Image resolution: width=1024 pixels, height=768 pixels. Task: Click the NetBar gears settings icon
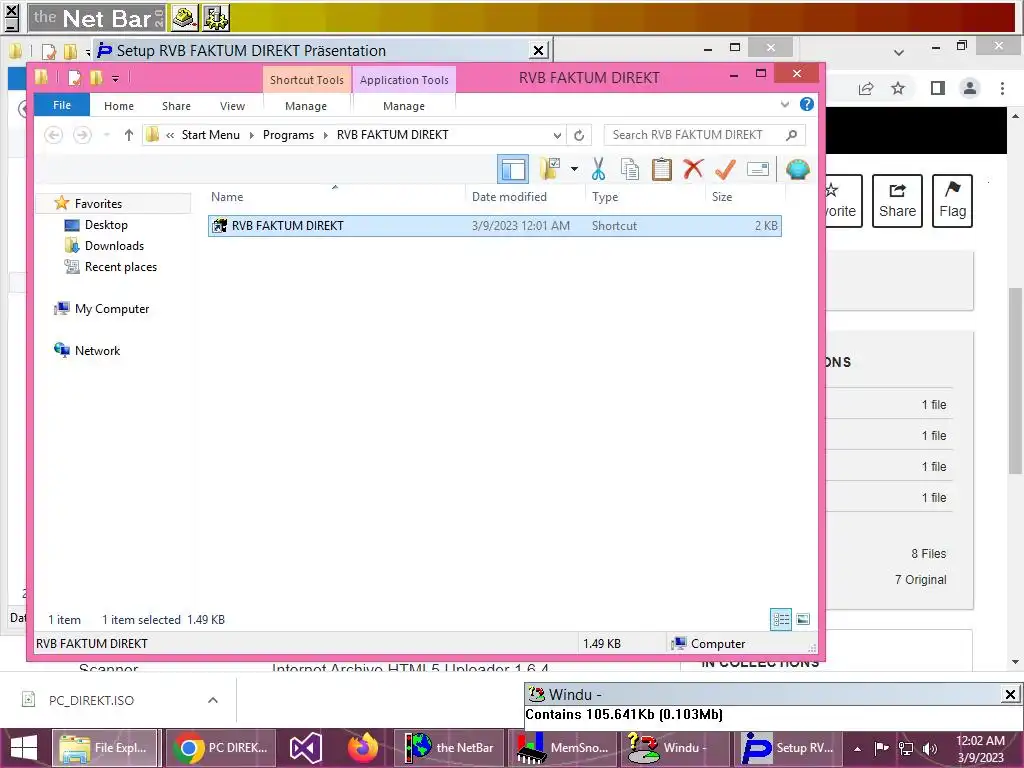pyautogui.click(x=216, y=18)
